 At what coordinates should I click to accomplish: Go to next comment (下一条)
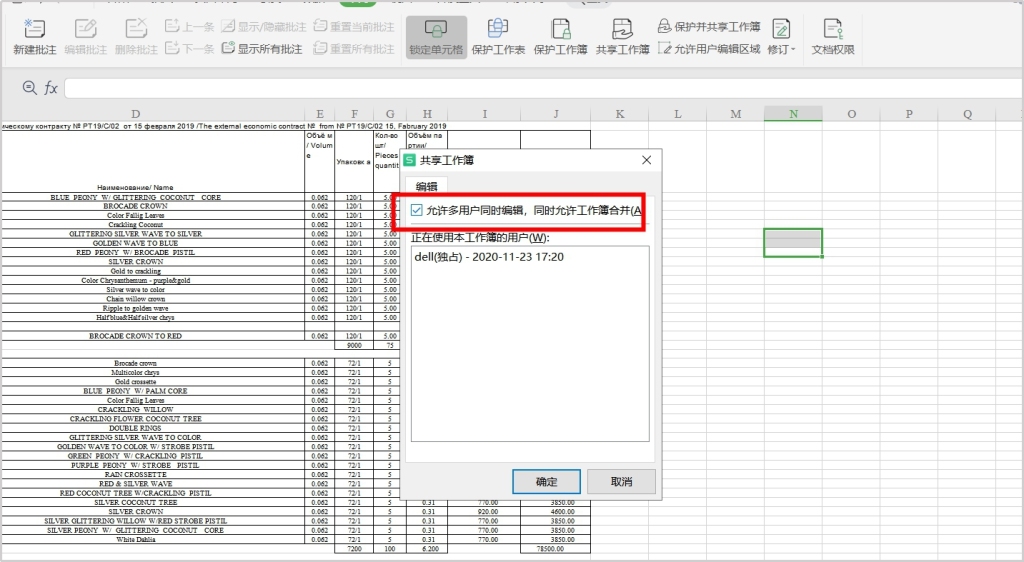(x=189, y=49)
